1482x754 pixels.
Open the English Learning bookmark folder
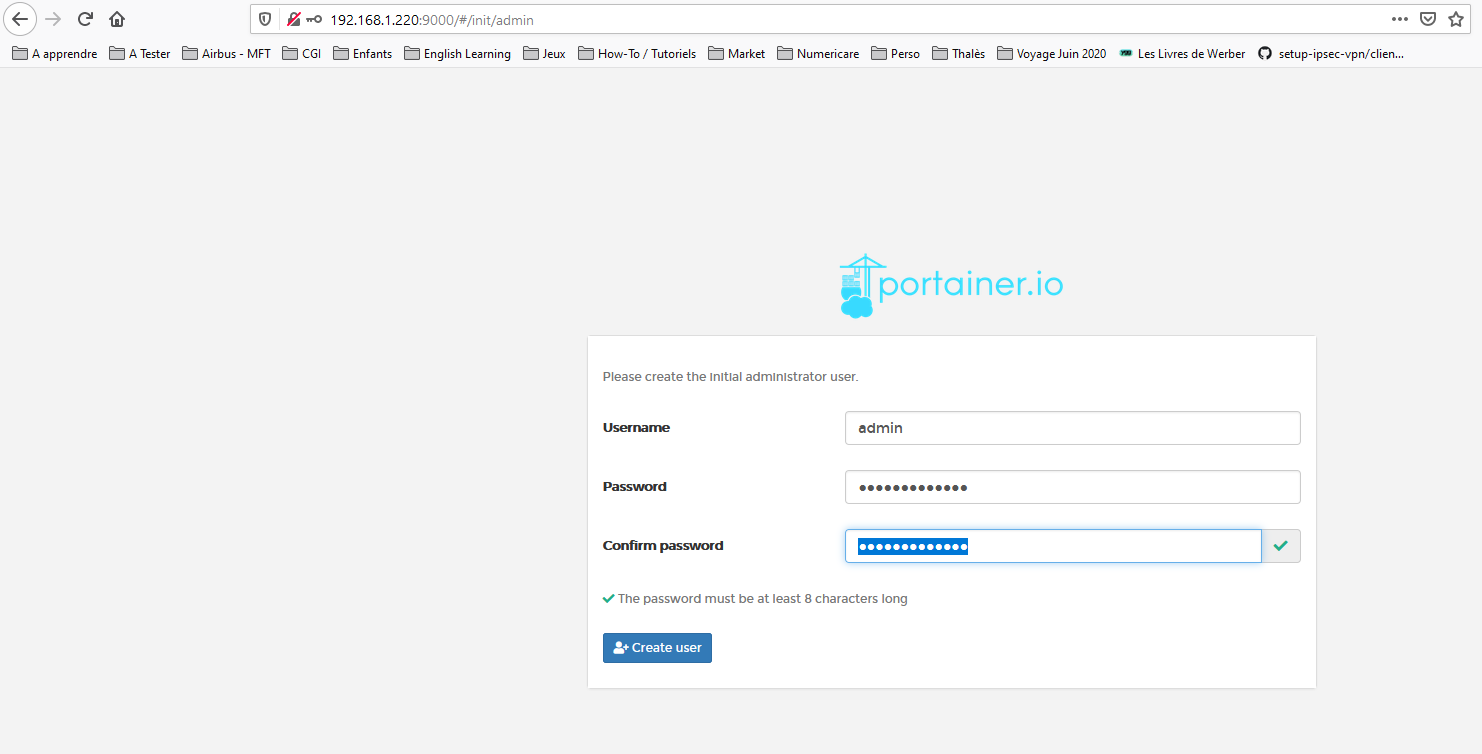point(458,54)
